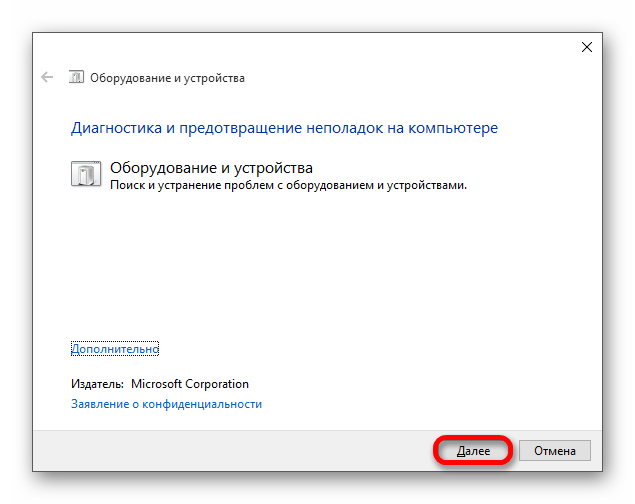Image resolution: width=635 pixels, height=504 pixels.
Task: Click 'Поиск и устранение проблем' description text
Action: [288, 185]
